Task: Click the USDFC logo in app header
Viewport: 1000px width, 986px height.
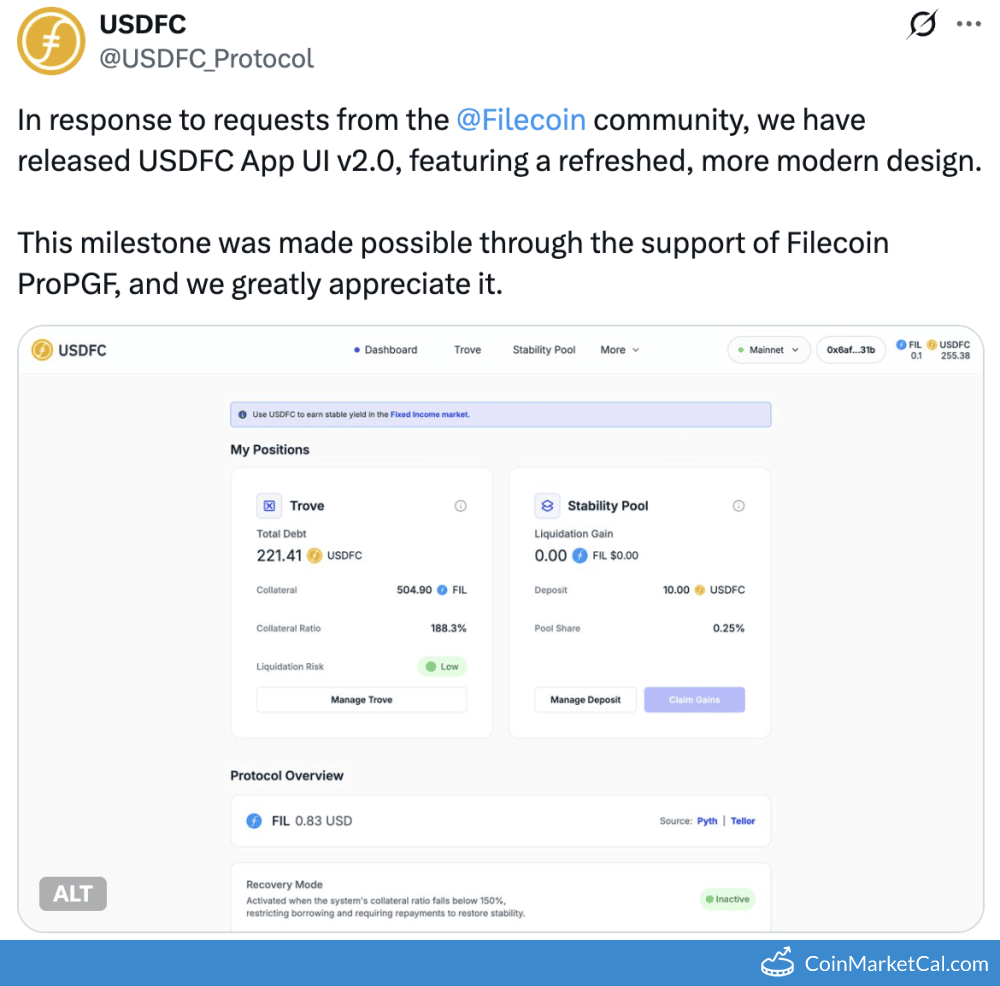Action: 70,350
